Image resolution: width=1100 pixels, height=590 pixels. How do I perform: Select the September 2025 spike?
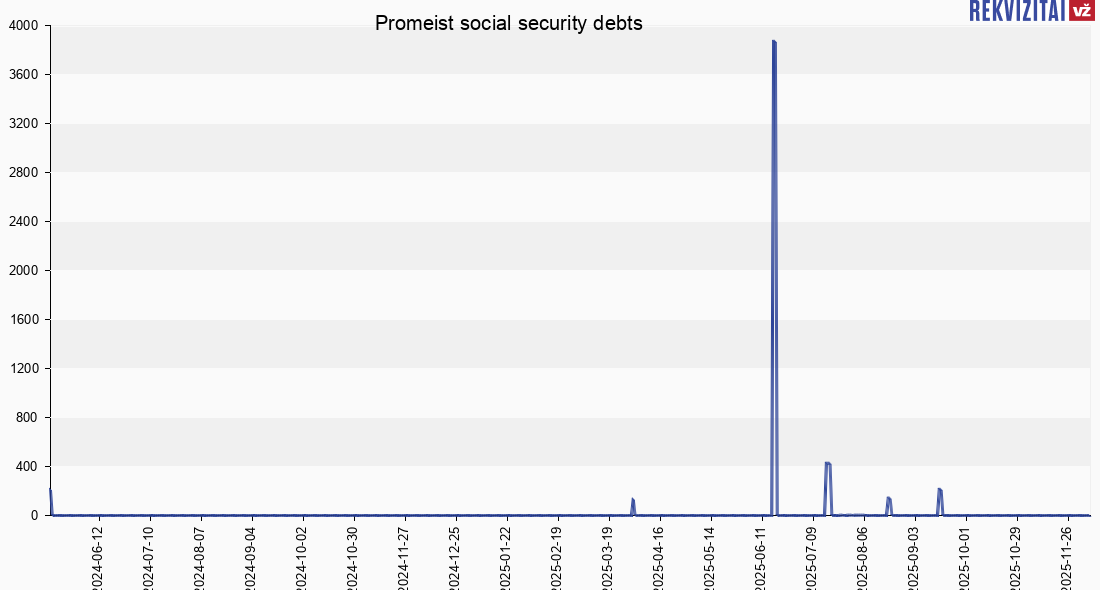(939, 489)
